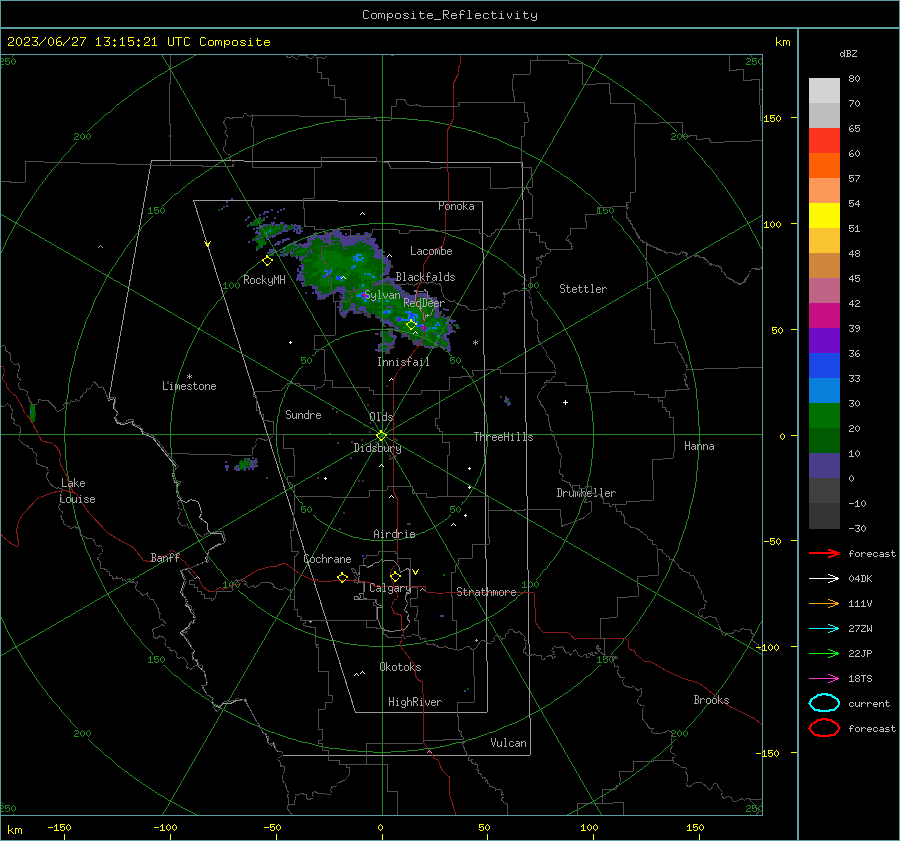Click the Drumheller city label
The image size is (900, 841).
(x=586, y=493)
